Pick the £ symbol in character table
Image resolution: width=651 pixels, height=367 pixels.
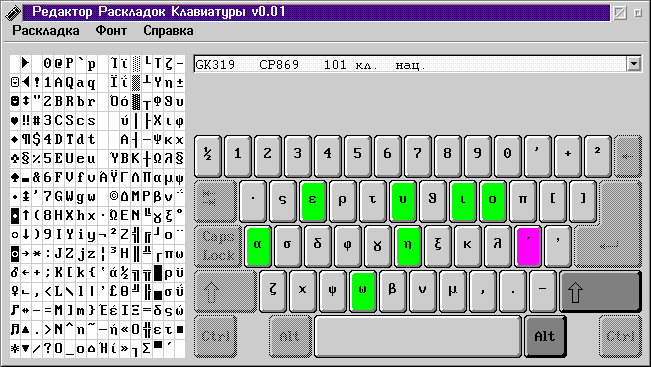click(x=114, y=291)
